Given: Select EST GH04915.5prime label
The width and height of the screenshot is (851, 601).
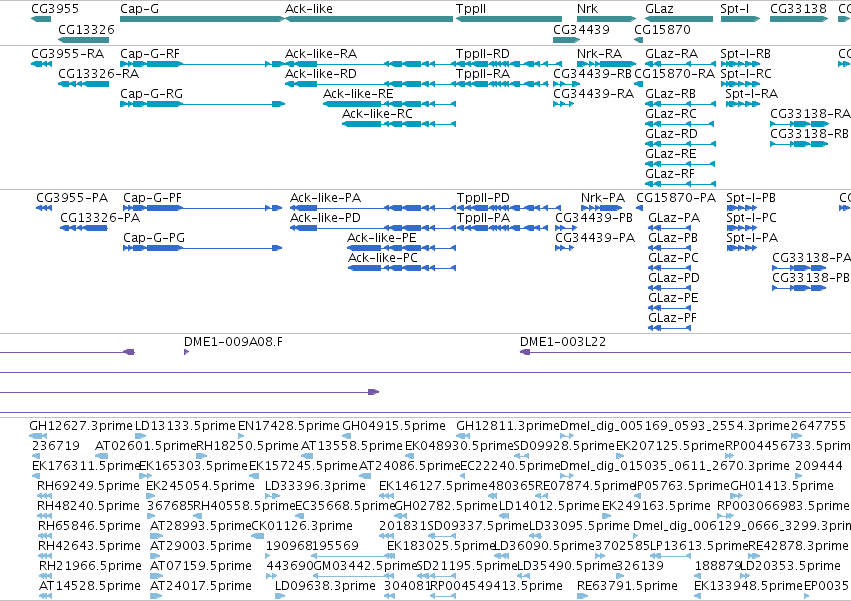Looking at the screenshot, I should pyautogui.click(x=394, y=426).
